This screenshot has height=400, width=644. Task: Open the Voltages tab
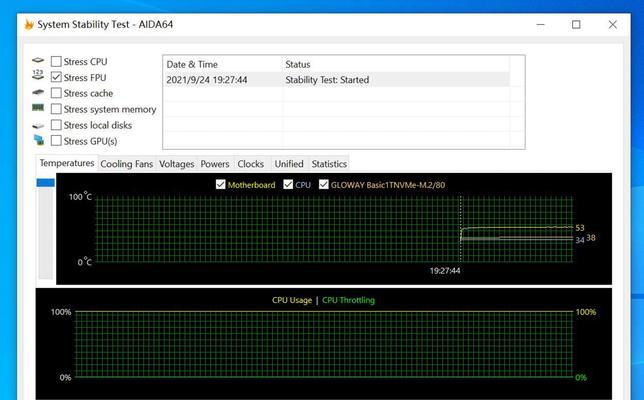(x=177, y=164)
